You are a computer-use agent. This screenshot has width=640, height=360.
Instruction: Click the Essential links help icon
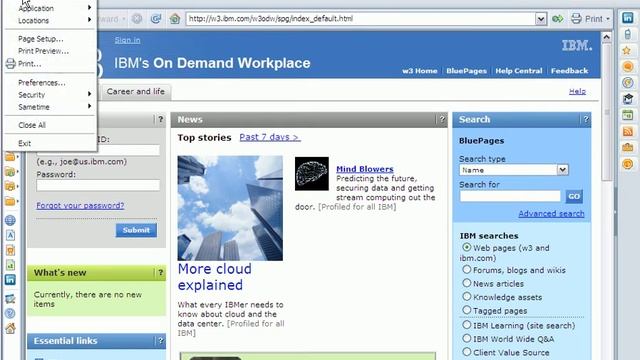160,341
